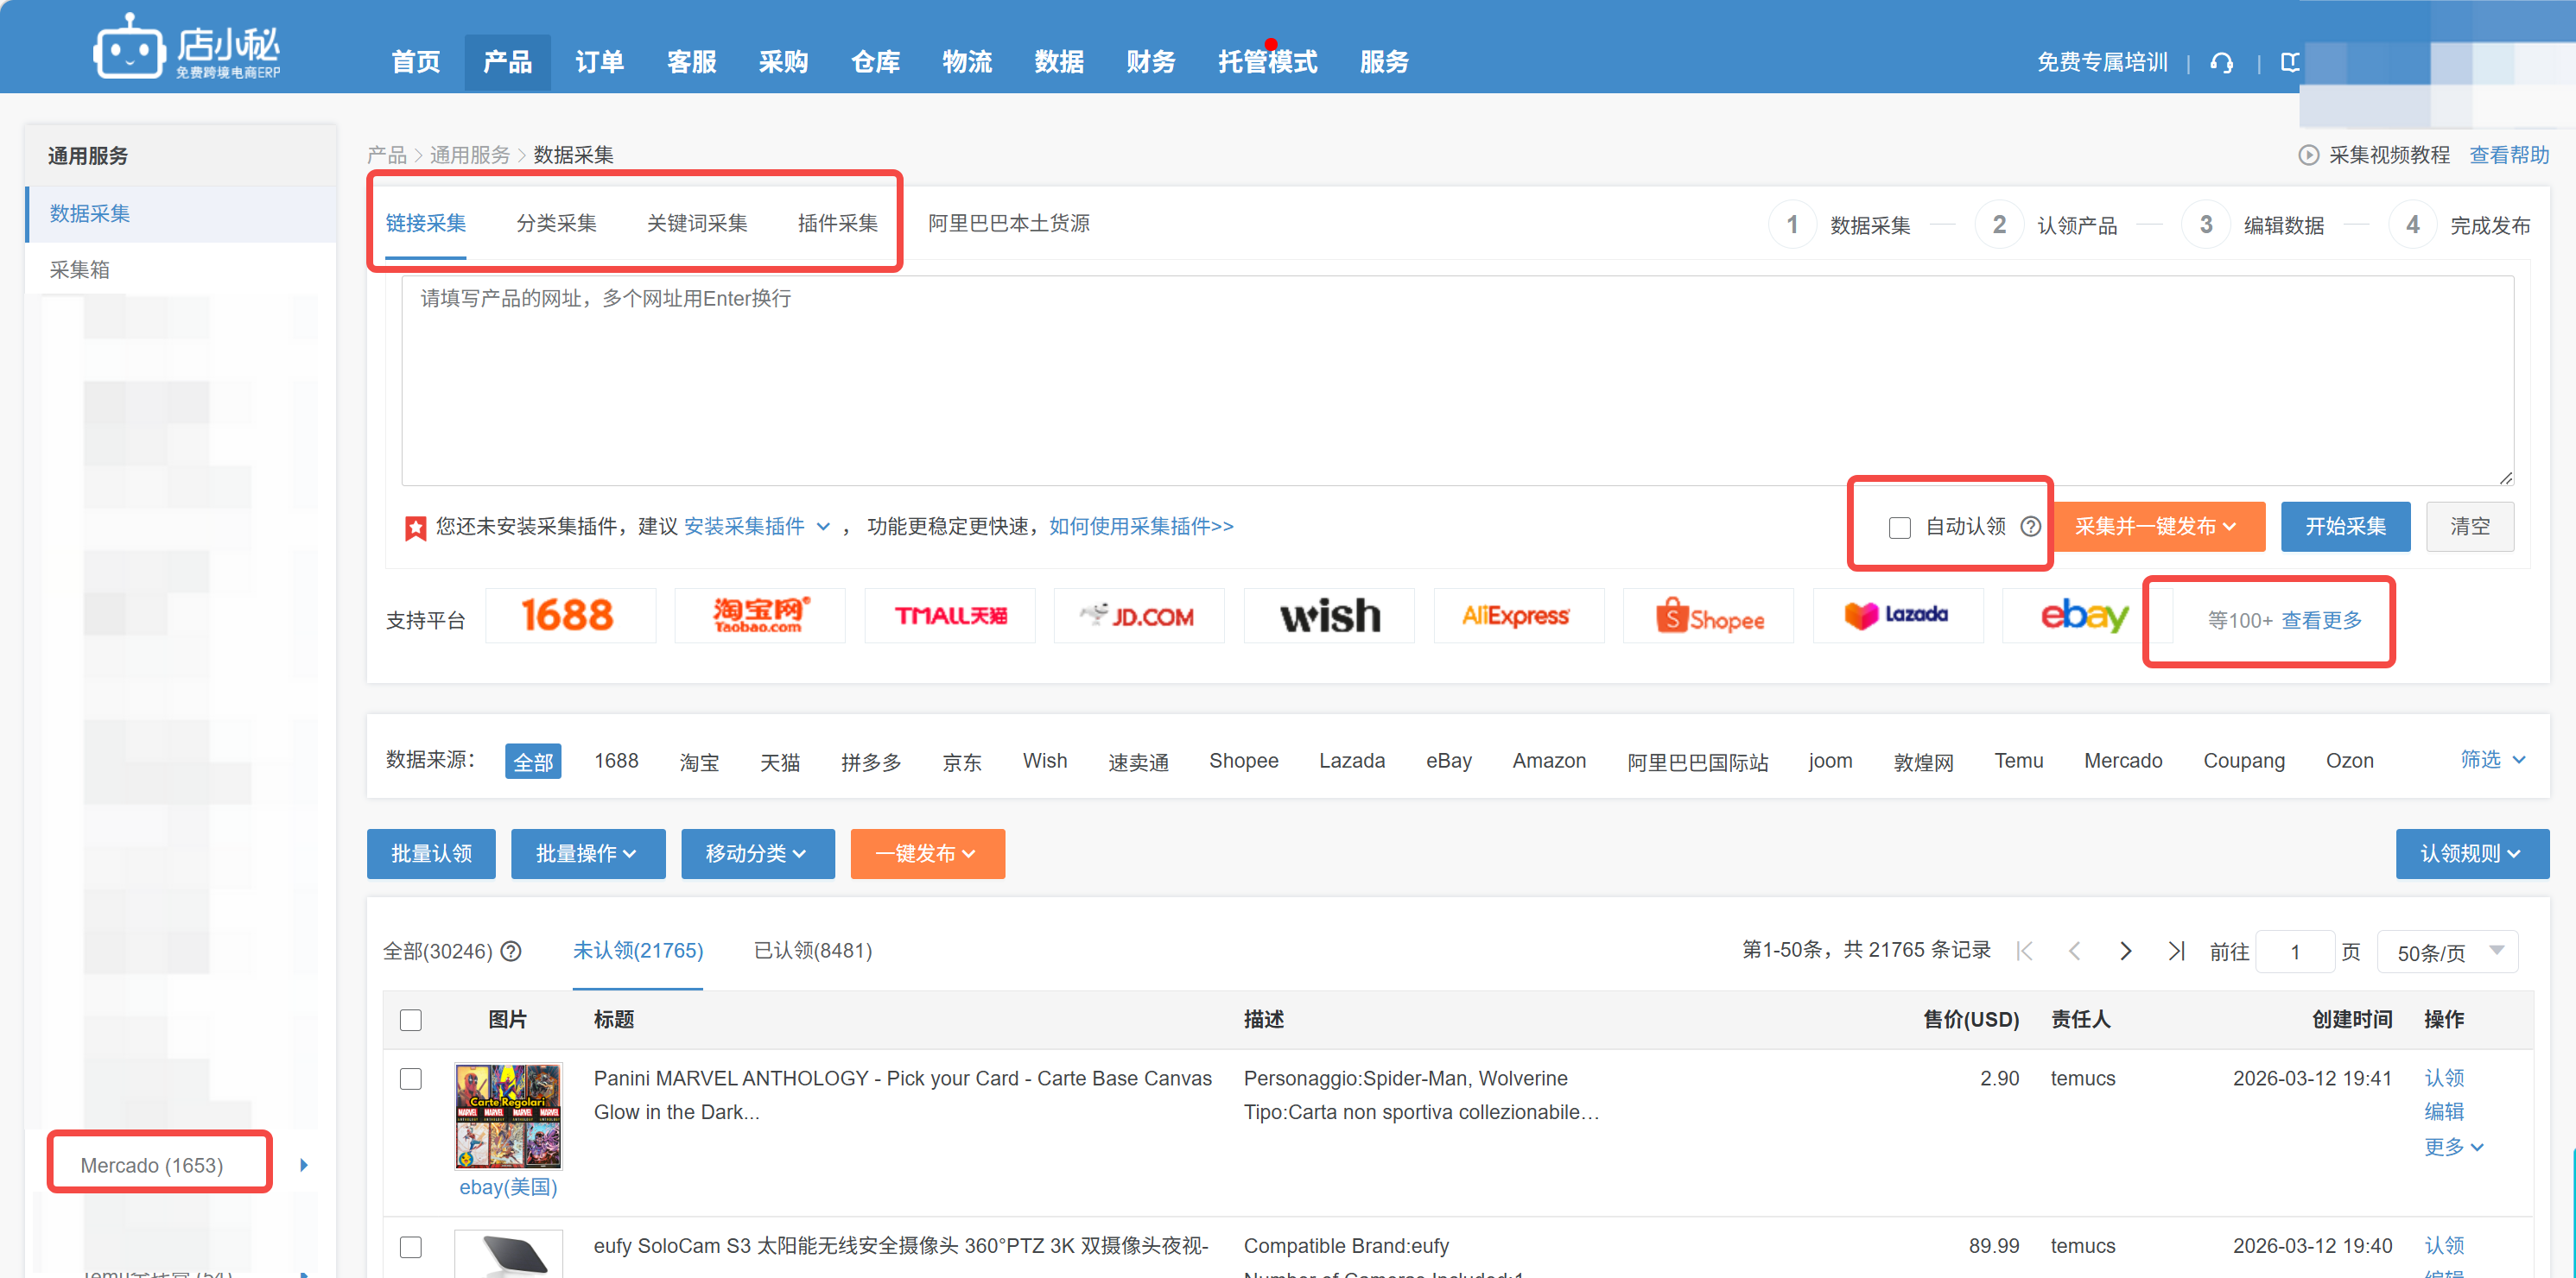Click the play icon beside 采集视频教程

(2308, 155)
